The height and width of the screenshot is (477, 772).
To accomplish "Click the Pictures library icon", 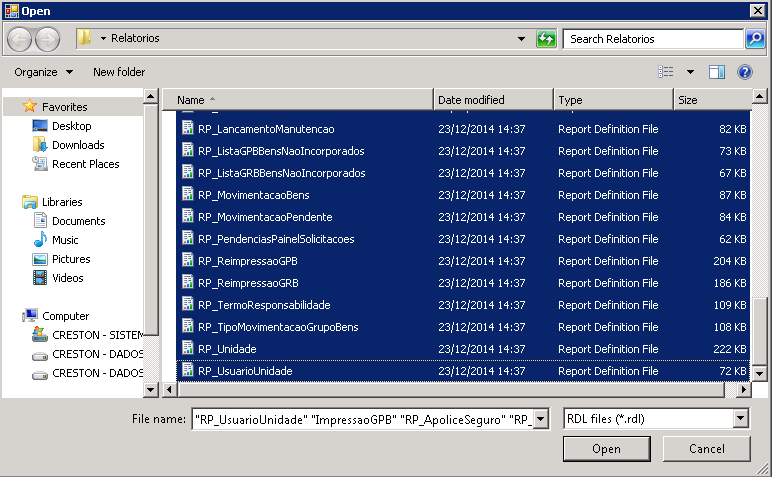I will pyautogui.click(x=40, y=259).
